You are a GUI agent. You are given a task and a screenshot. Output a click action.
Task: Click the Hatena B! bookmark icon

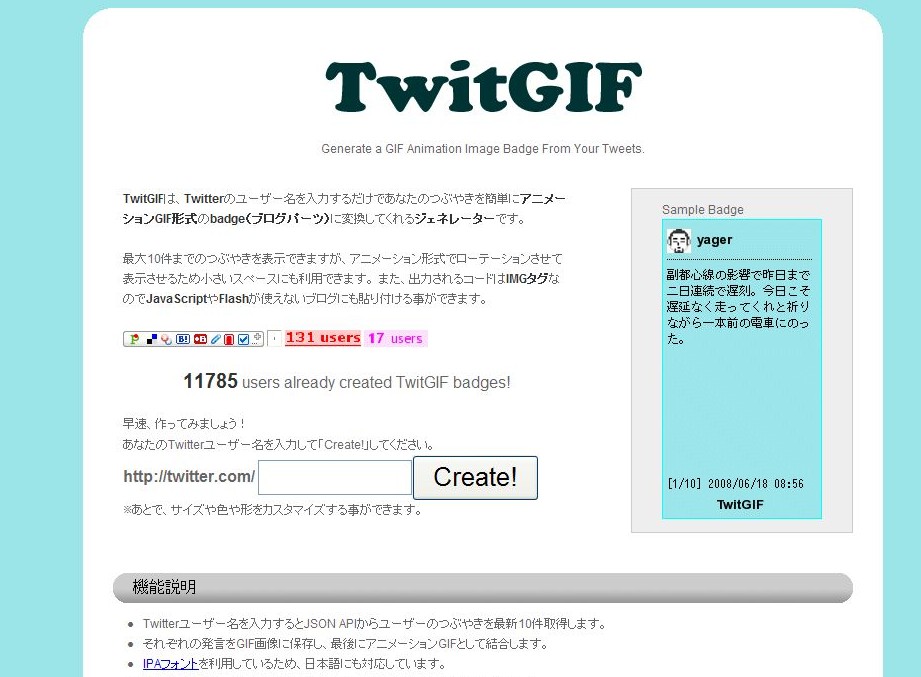coord(183,339)
